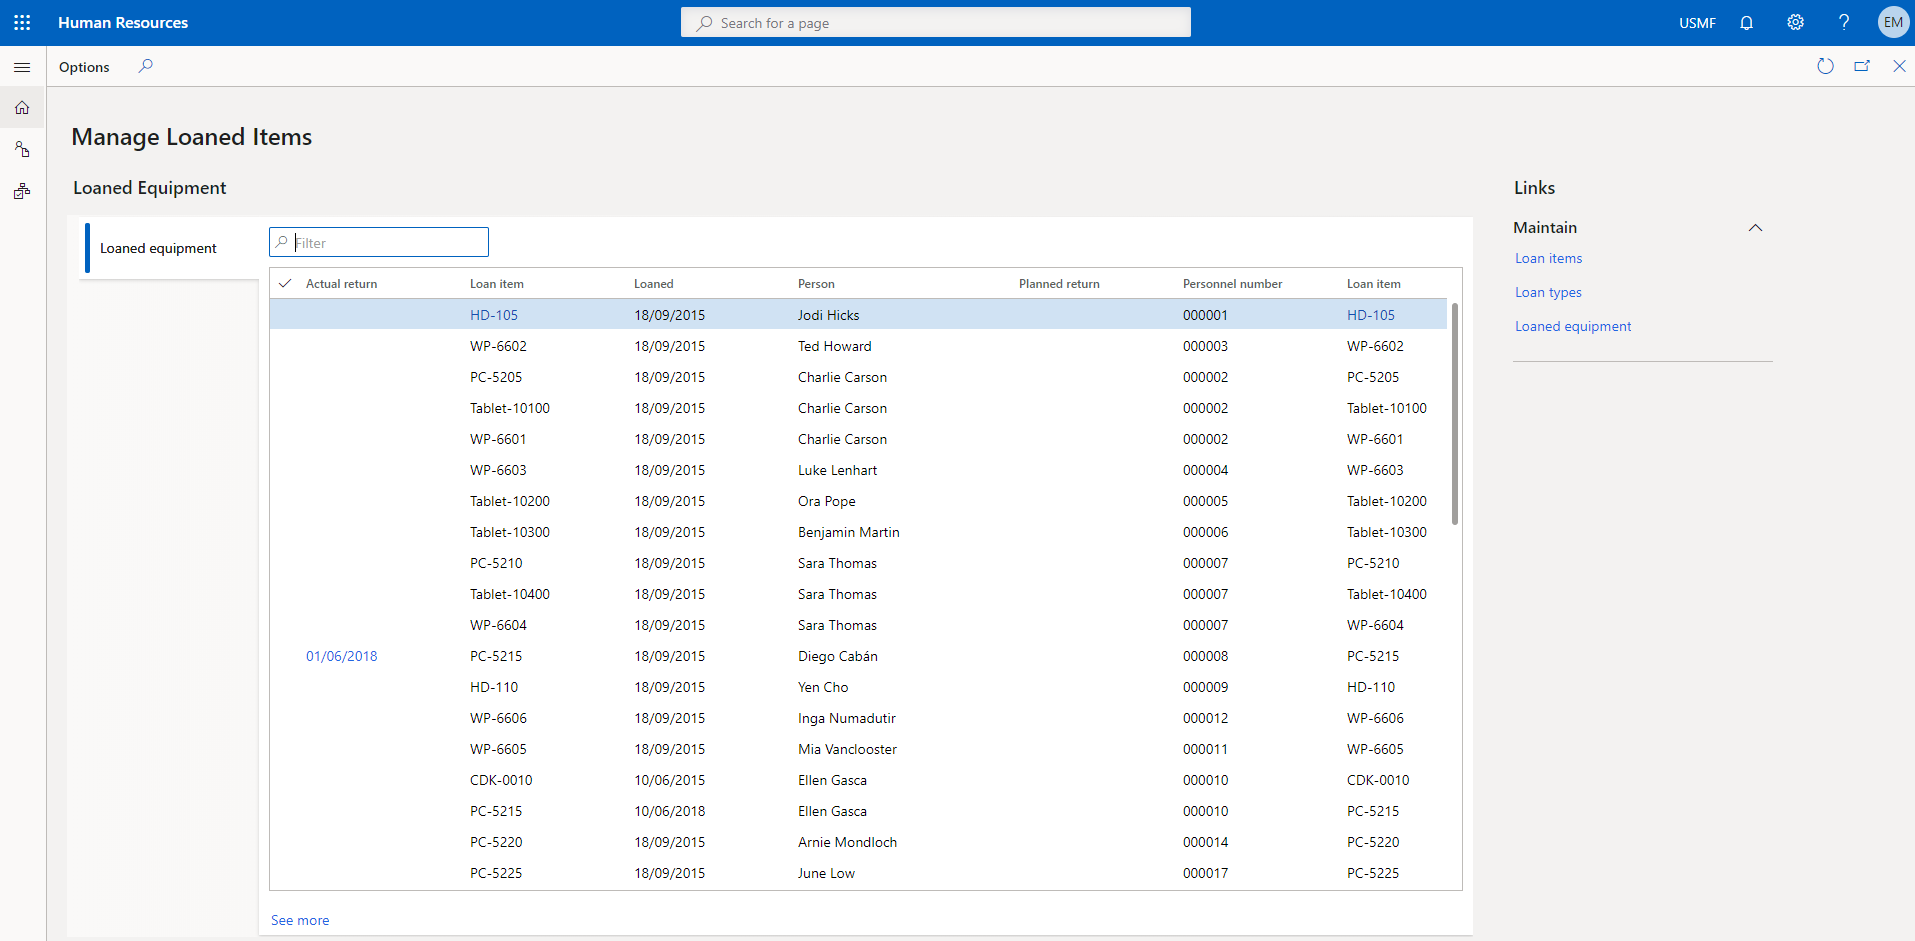Refresh the page with the circular arrow icon
This screenshot has width=1915, height=941.
coord(1825,66)
